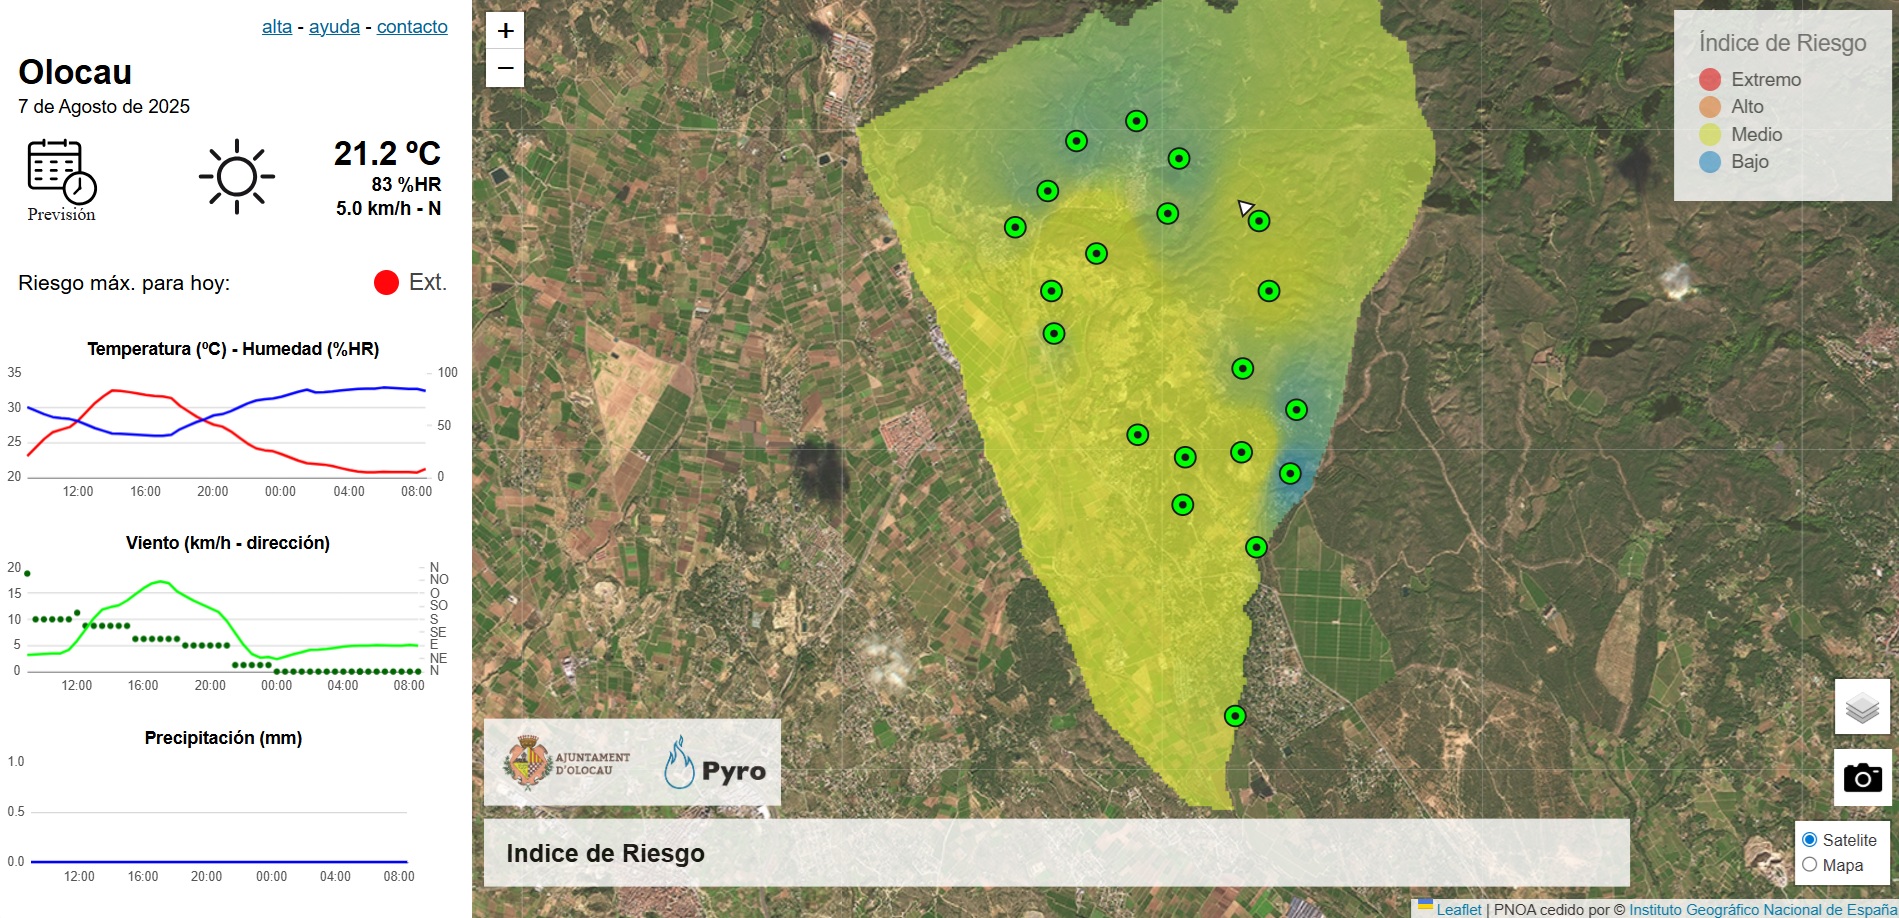Select the Satelite radio button

click(x=1810, y=840)
